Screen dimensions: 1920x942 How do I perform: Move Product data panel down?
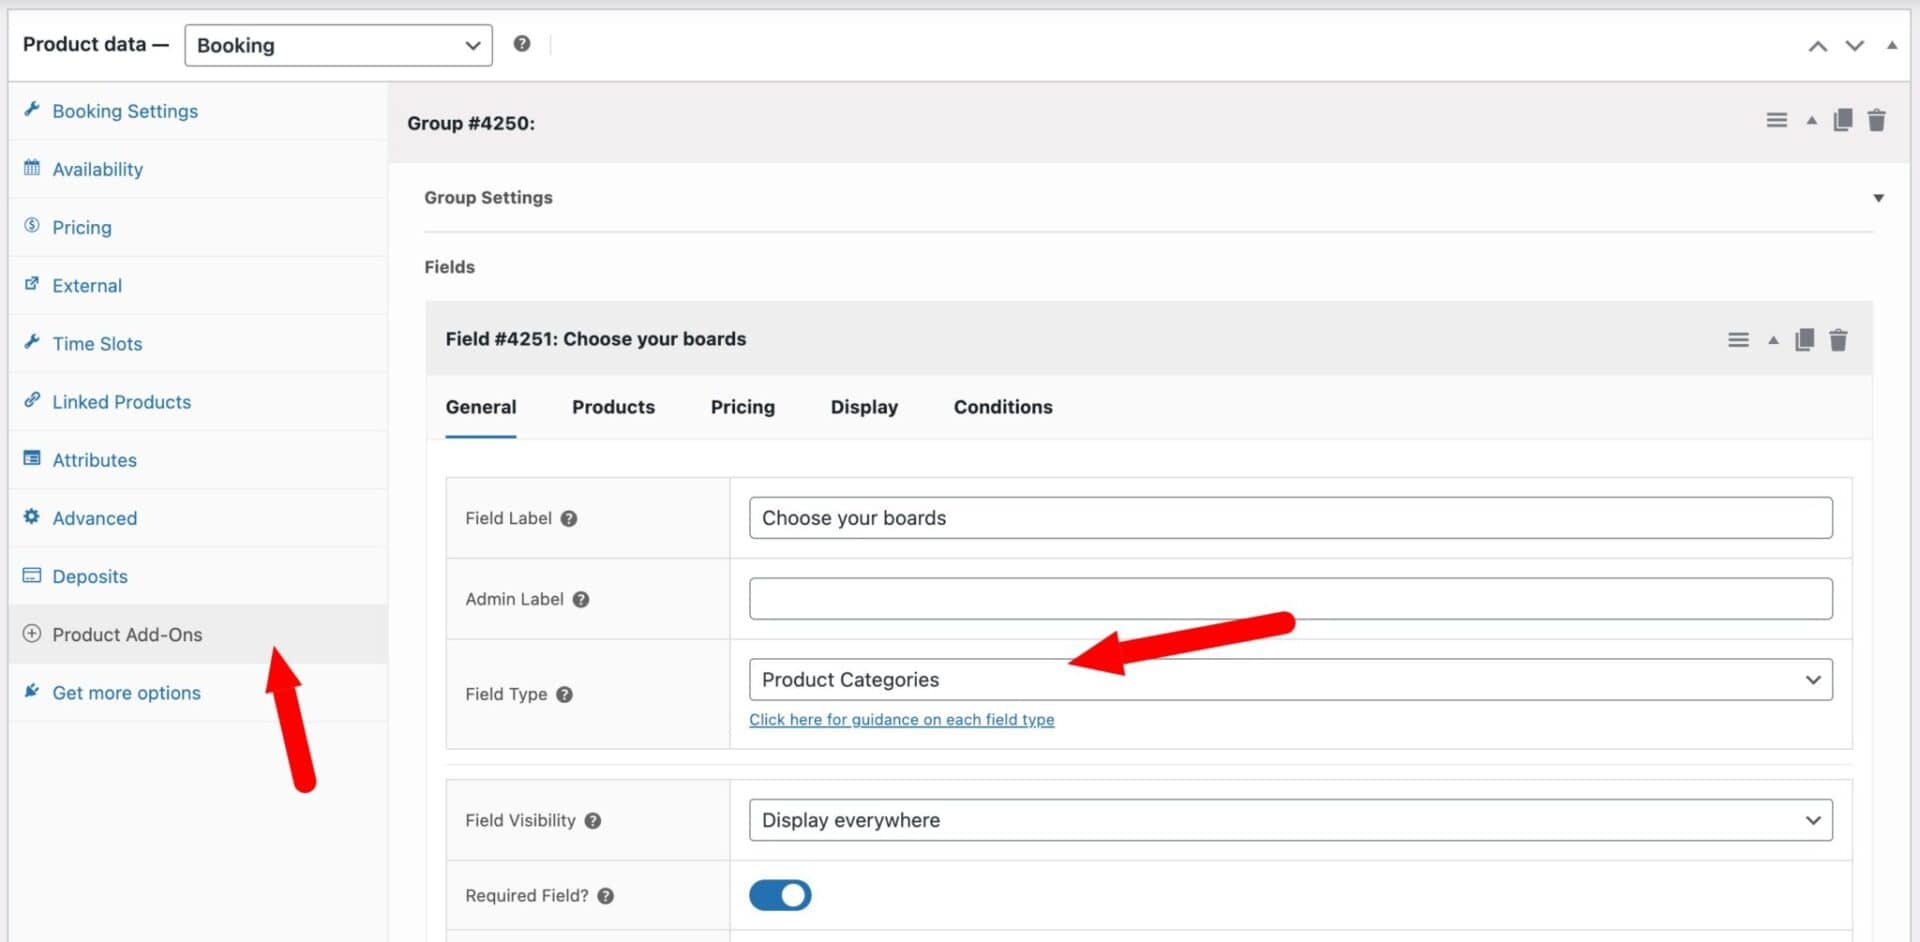tap(1855, 46)
